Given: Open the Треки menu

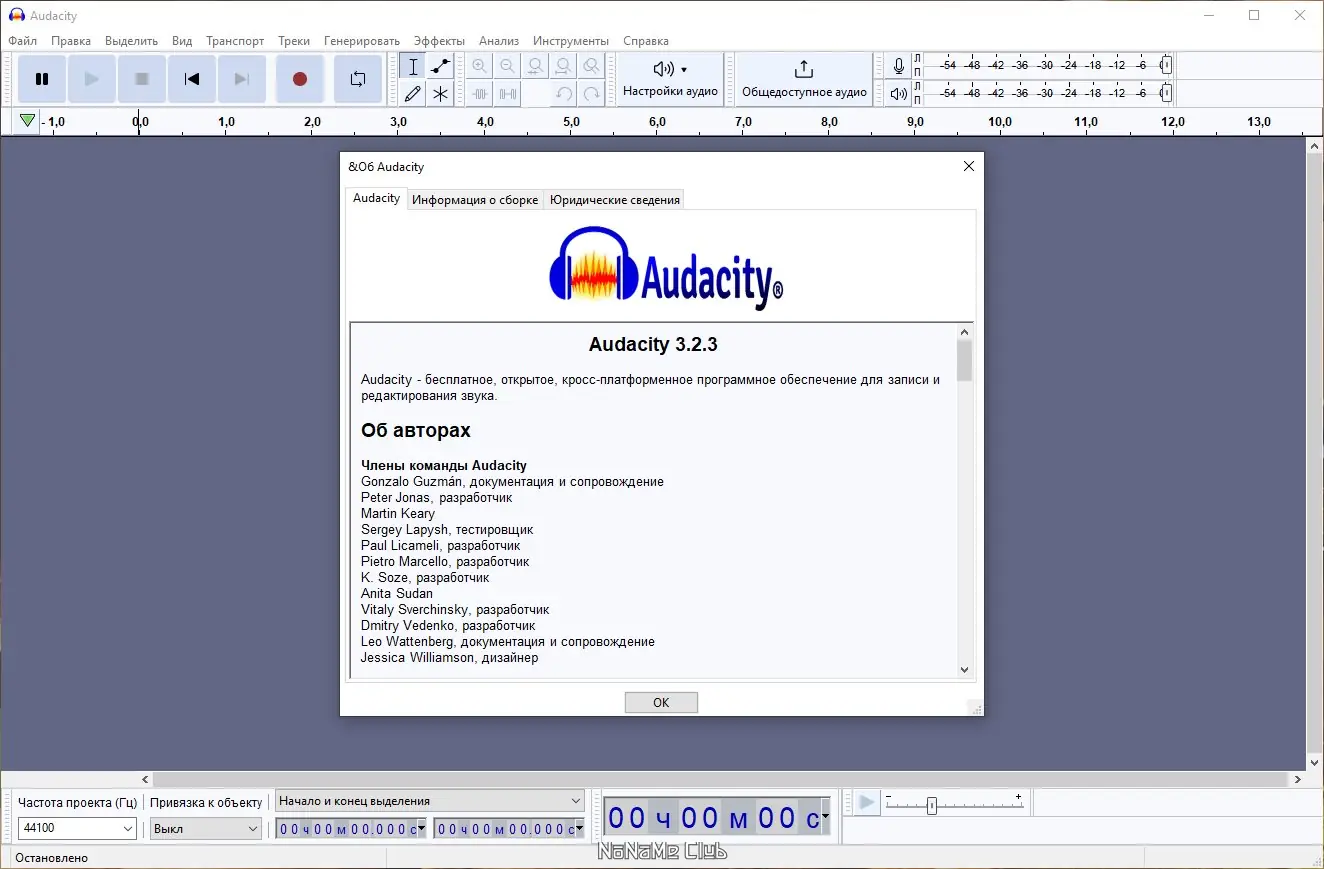Looking at the screenshot, I should (294, 41).
